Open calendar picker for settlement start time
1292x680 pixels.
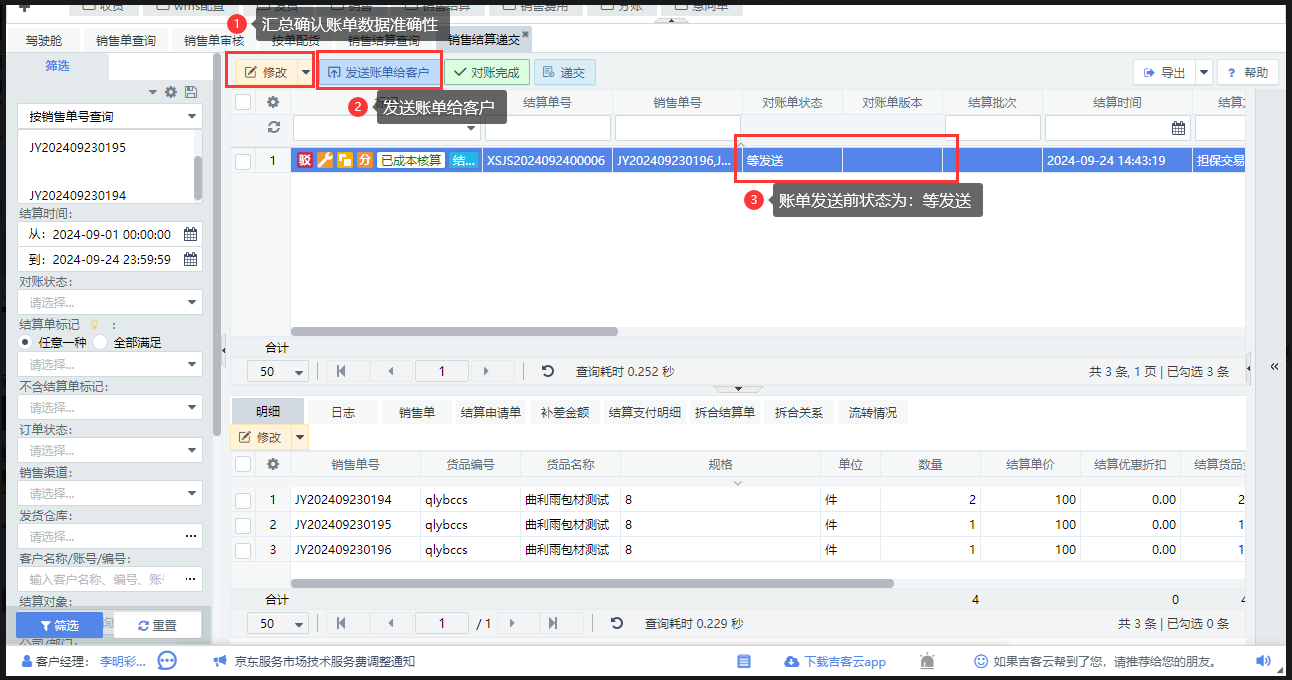coord(190,234)
